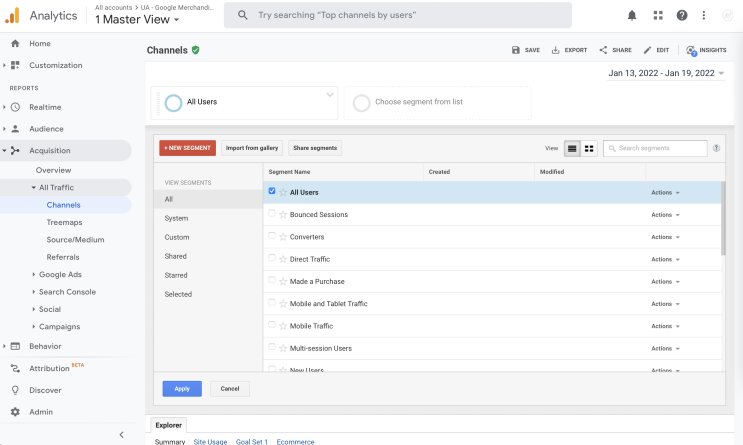Viewport: 743px width, 445px height.
Task: Click the Realtime clock icon
Action: point(15,107)
